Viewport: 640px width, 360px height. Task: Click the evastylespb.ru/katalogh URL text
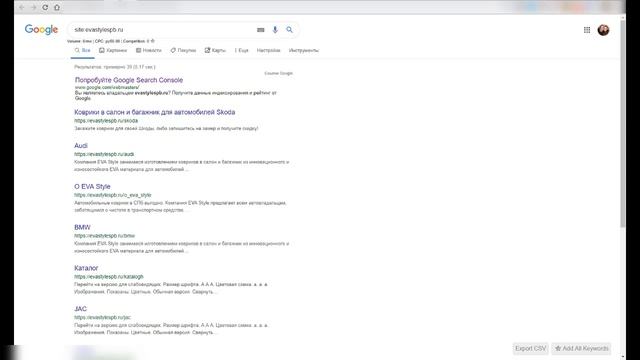tap(109, 277)
